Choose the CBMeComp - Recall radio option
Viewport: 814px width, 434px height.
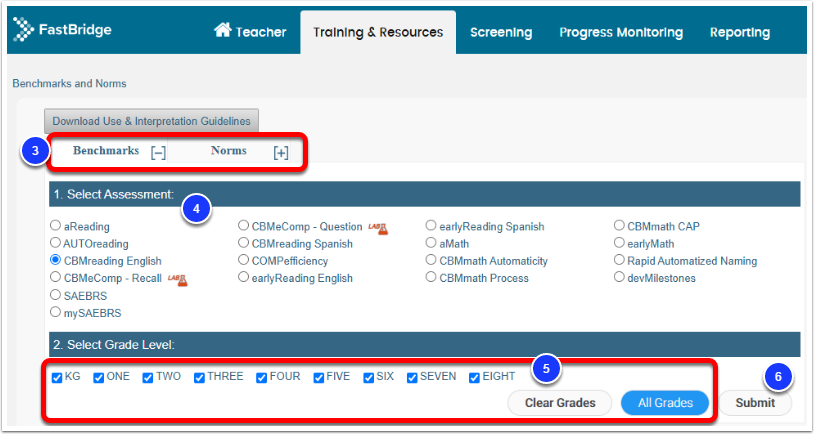pos(55,277)
